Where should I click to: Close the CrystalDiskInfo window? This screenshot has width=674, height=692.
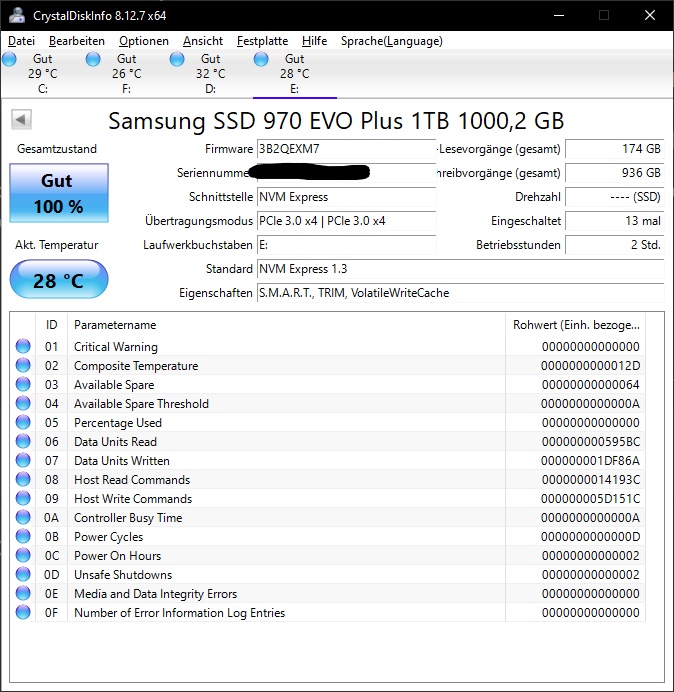click(650, 15)
